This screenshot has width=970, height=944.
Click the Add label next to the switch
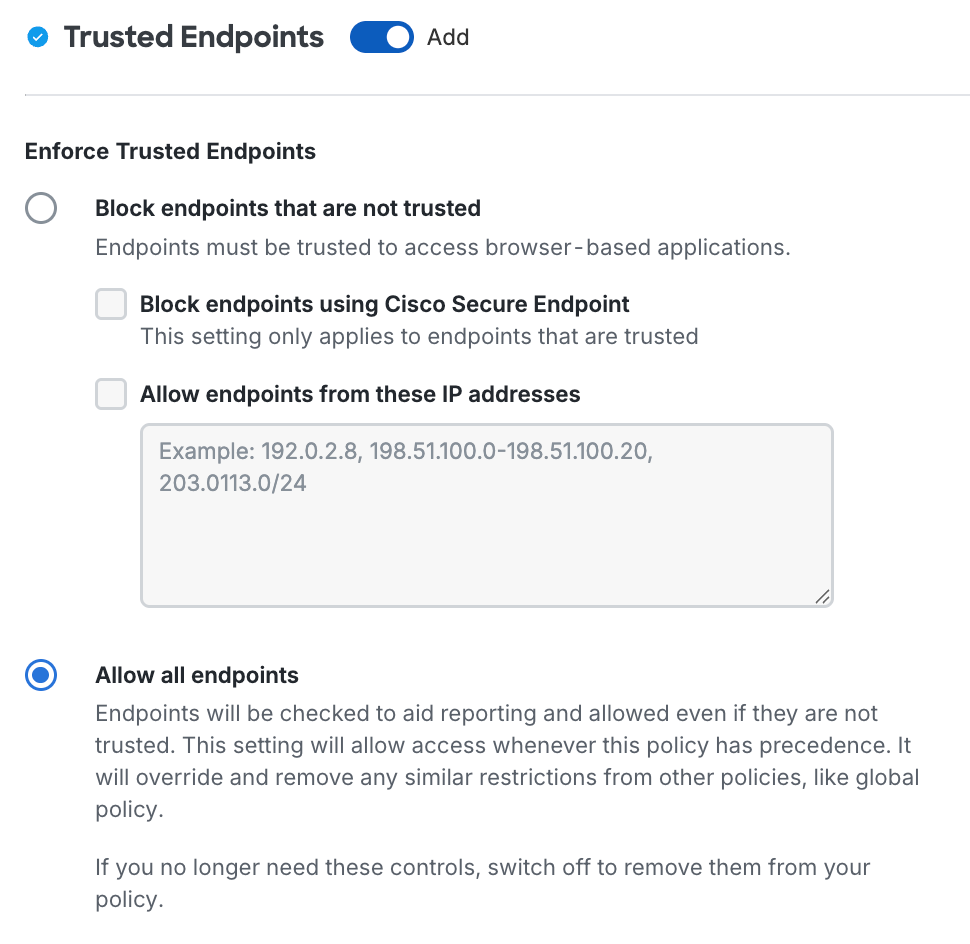[447, 37]
